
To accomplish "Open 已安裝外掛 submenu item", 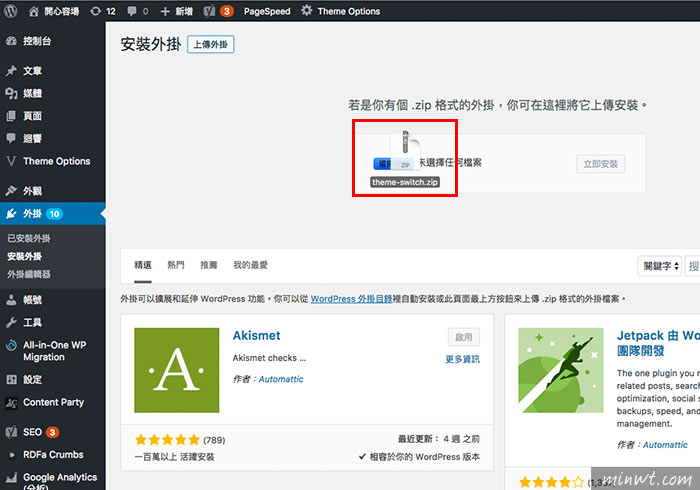I will pyautogui.click(x=29, y=238).
